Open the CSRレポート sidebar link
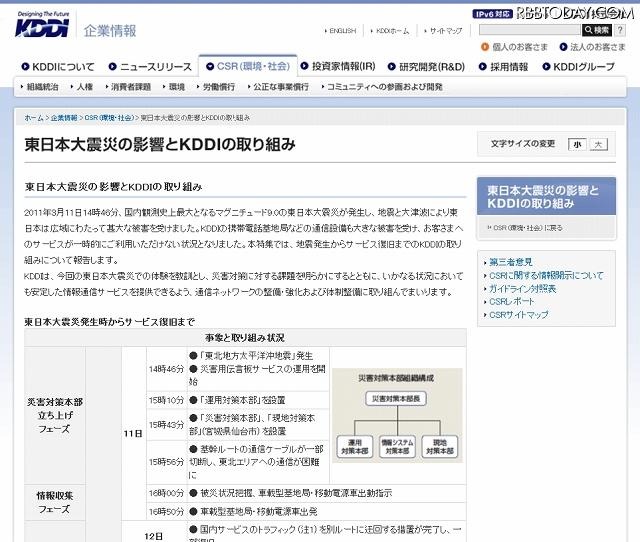 [514, 301]
